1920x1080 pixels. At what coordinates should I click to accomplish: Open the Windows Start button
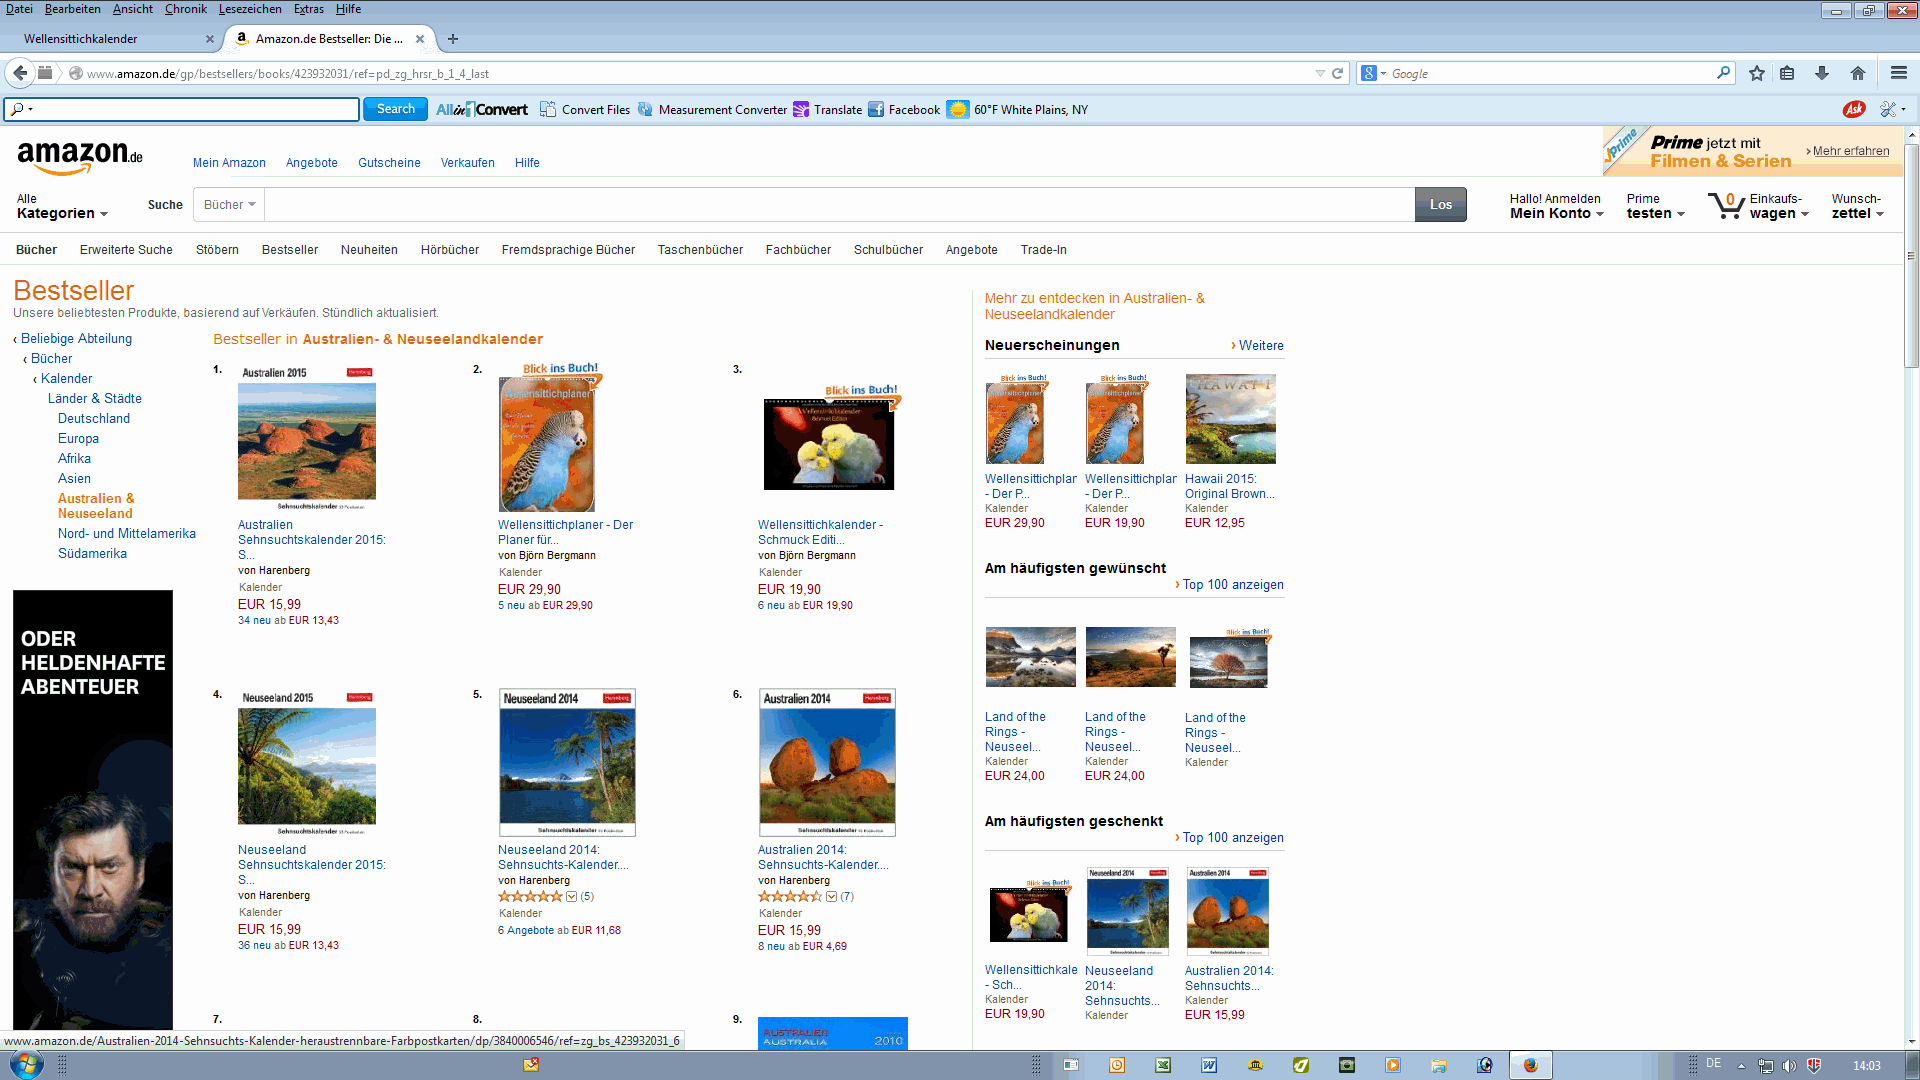26,1064
